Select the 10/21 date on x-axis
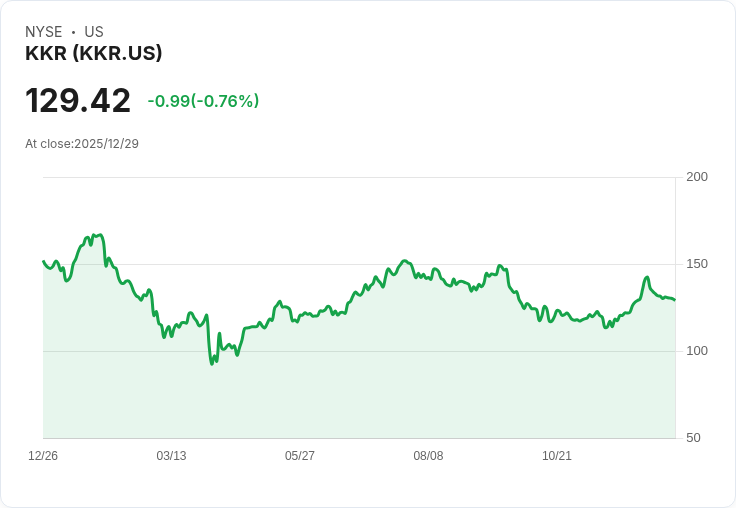Viewport: 736px width, 508px height. coord(557,456)
